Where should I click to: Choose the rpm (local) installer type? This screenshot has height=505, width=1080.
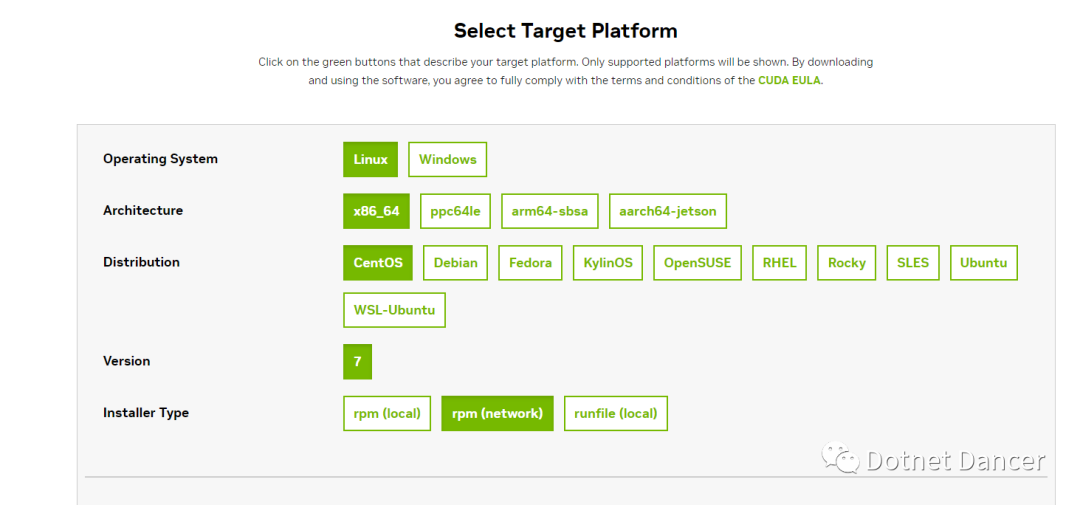[387, 413]
